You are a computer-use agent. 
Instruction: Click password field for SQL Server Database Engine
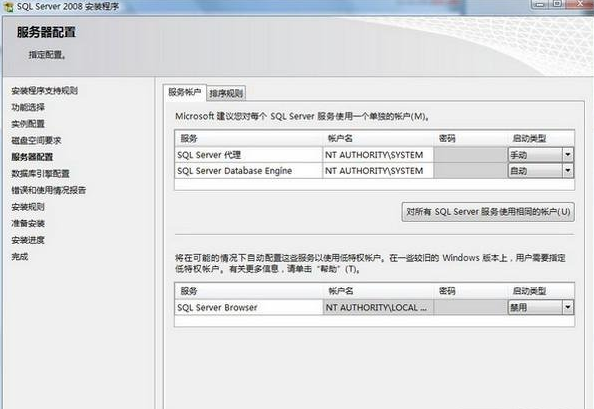click(x=470, y=170)
